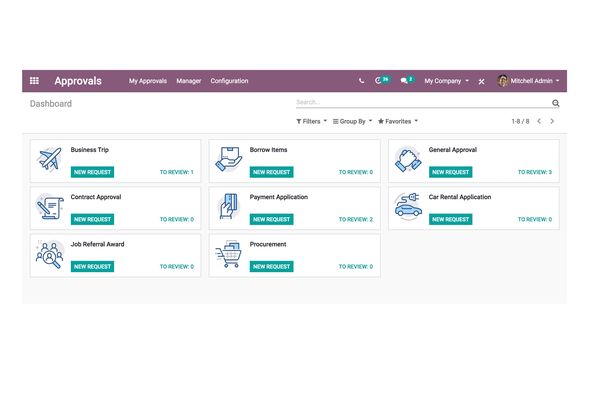The image size is (596, 394).
Task: Open Business Trip To Review link
Action: point(177,172)
